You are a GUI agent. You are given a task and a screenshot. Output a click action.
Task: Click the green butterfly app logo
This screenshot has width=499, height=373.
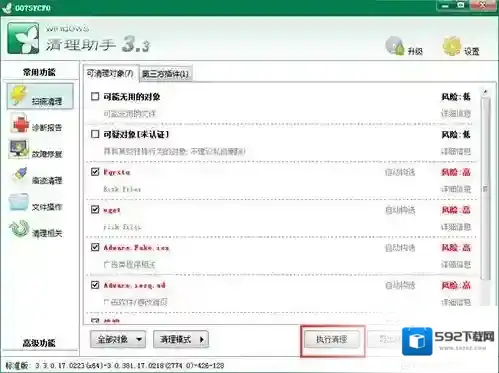pos(23,38)
